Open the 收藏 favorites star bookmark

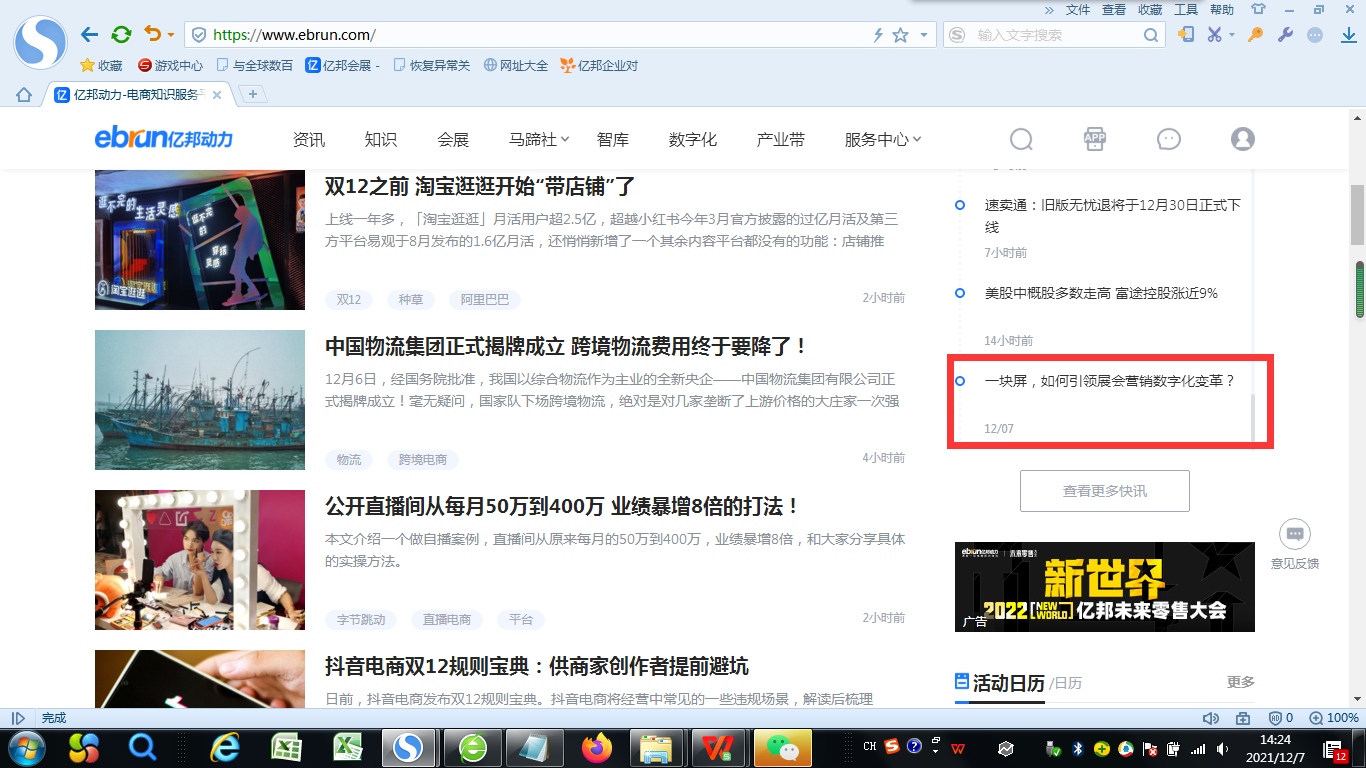click(101, 65)
